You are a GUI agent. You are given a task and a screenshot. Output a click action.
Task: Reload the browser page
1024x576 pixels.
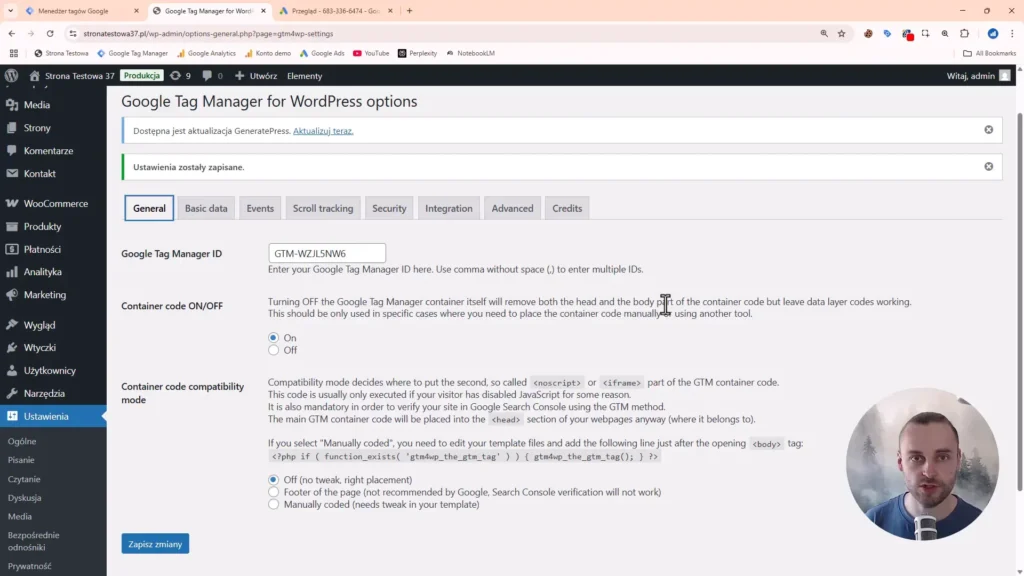coord(50,33)
